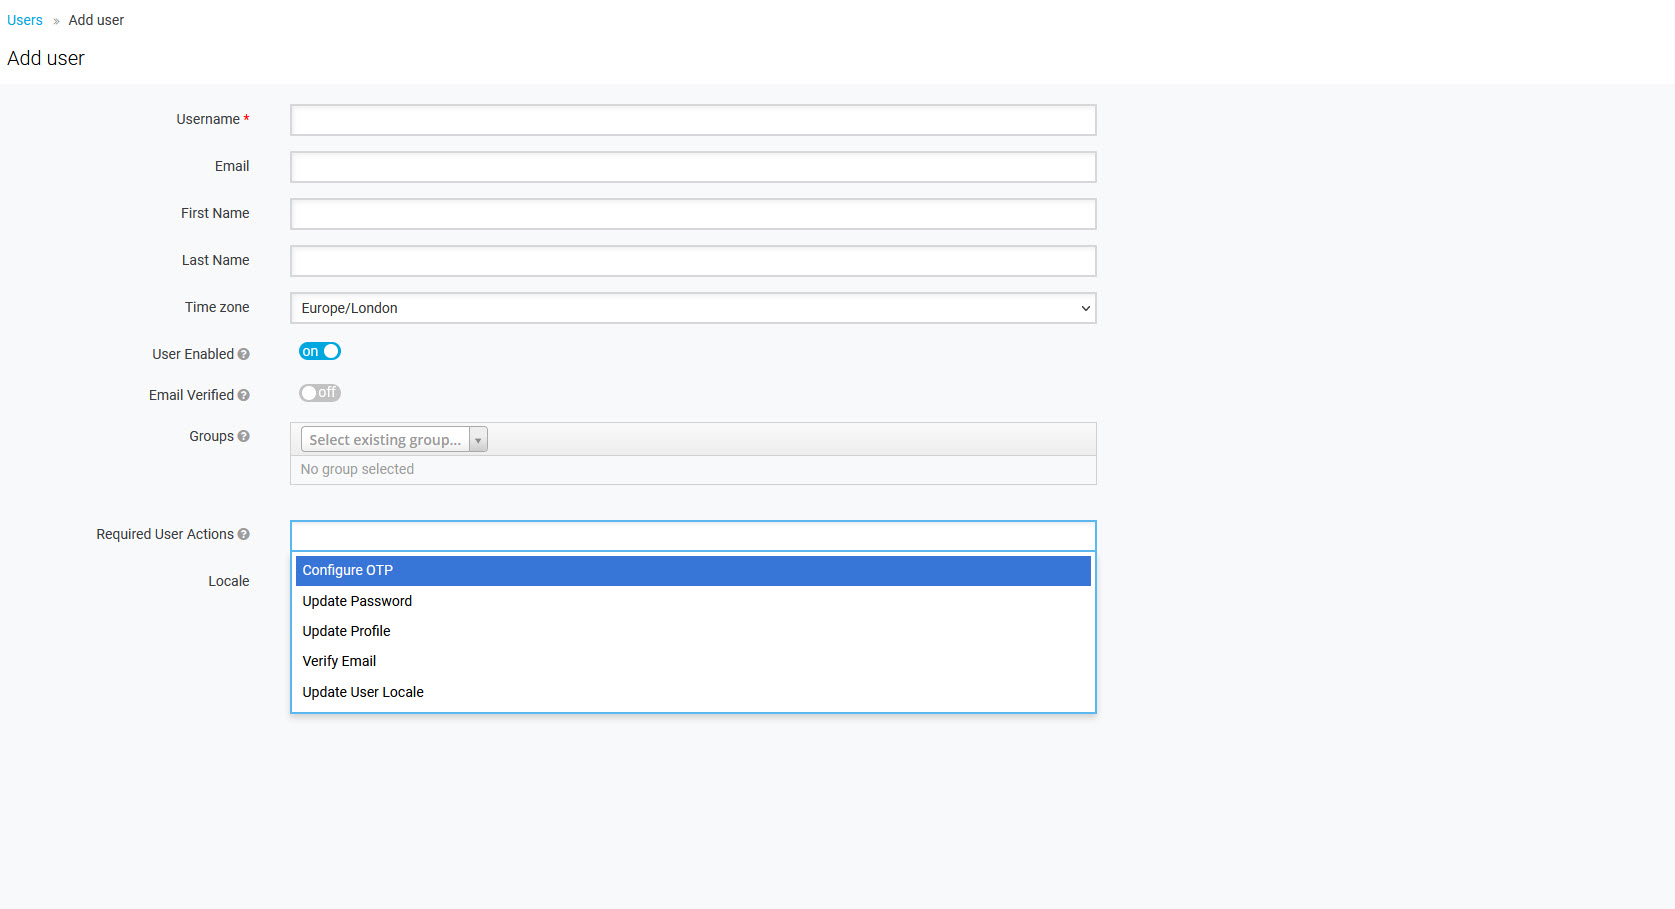Choose Update Password required action
The height and width of the screenshot is (909, 1675).
pos(357,601)
